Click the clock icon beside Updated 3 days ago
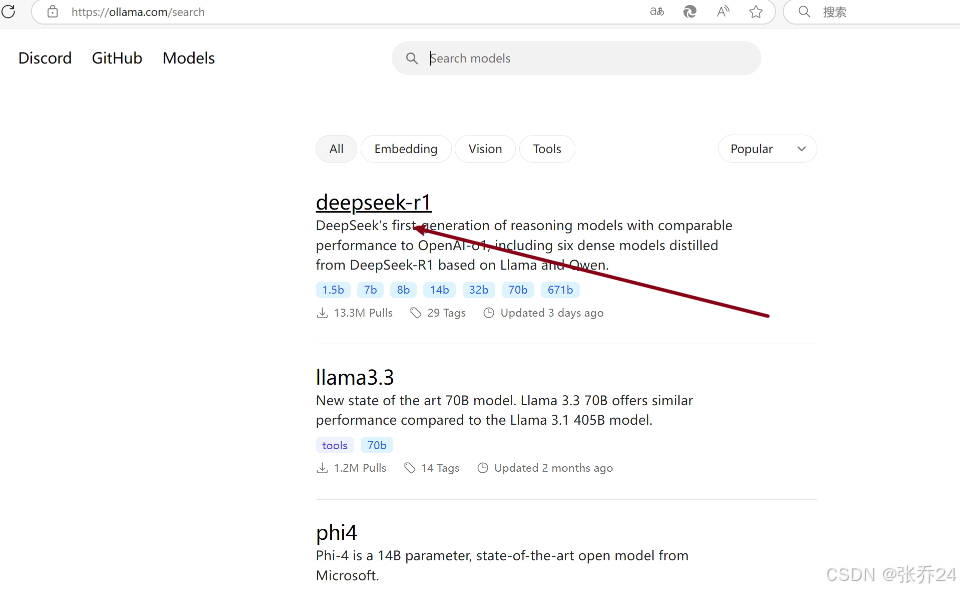 click(x=489, y=313)
